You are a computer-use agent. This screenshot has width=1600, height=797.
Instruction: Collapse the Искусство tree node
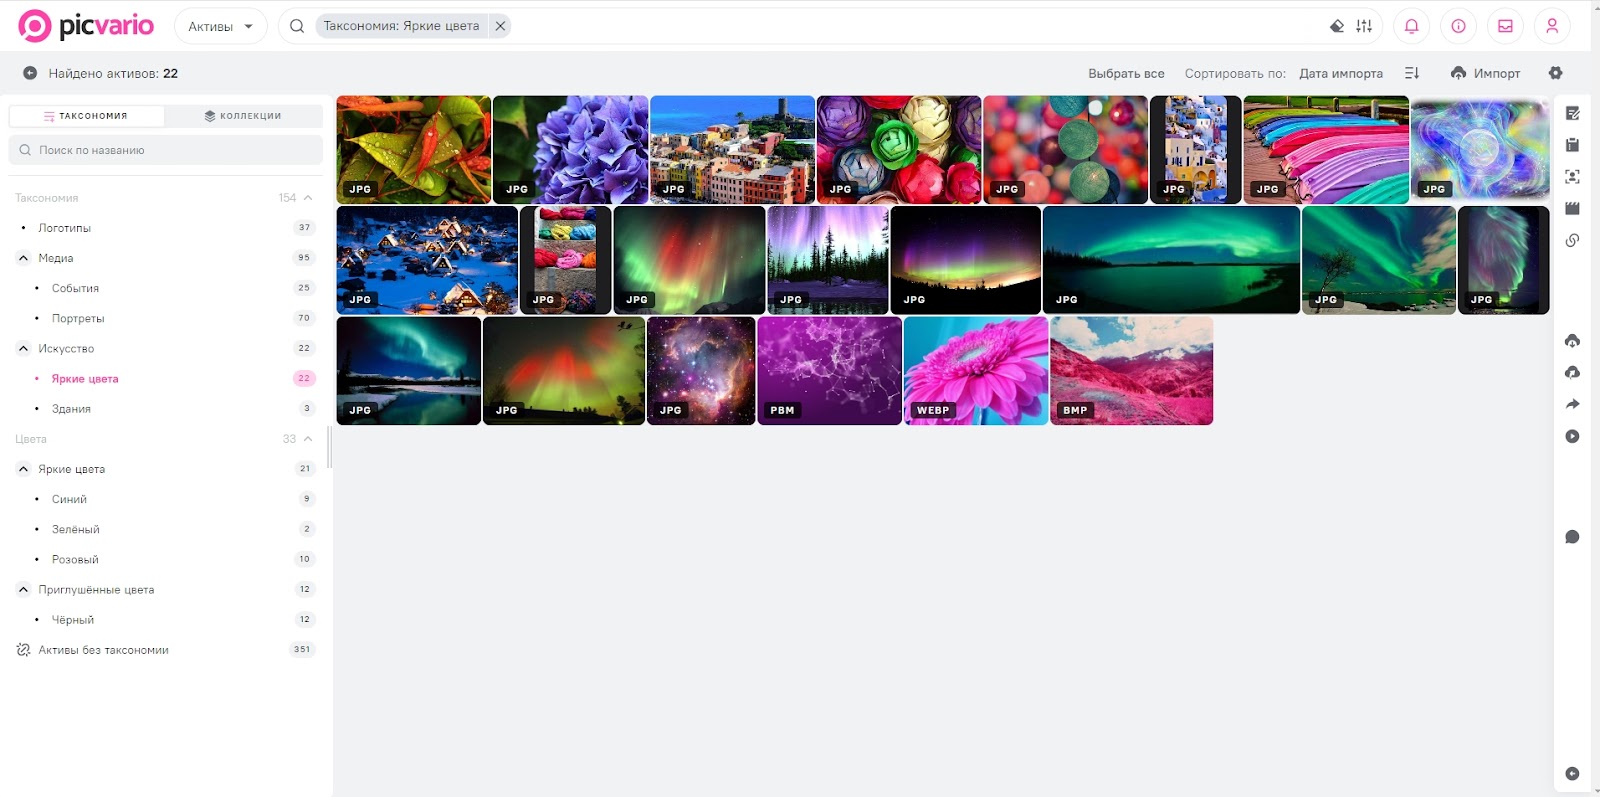click(x=23, y=348)
